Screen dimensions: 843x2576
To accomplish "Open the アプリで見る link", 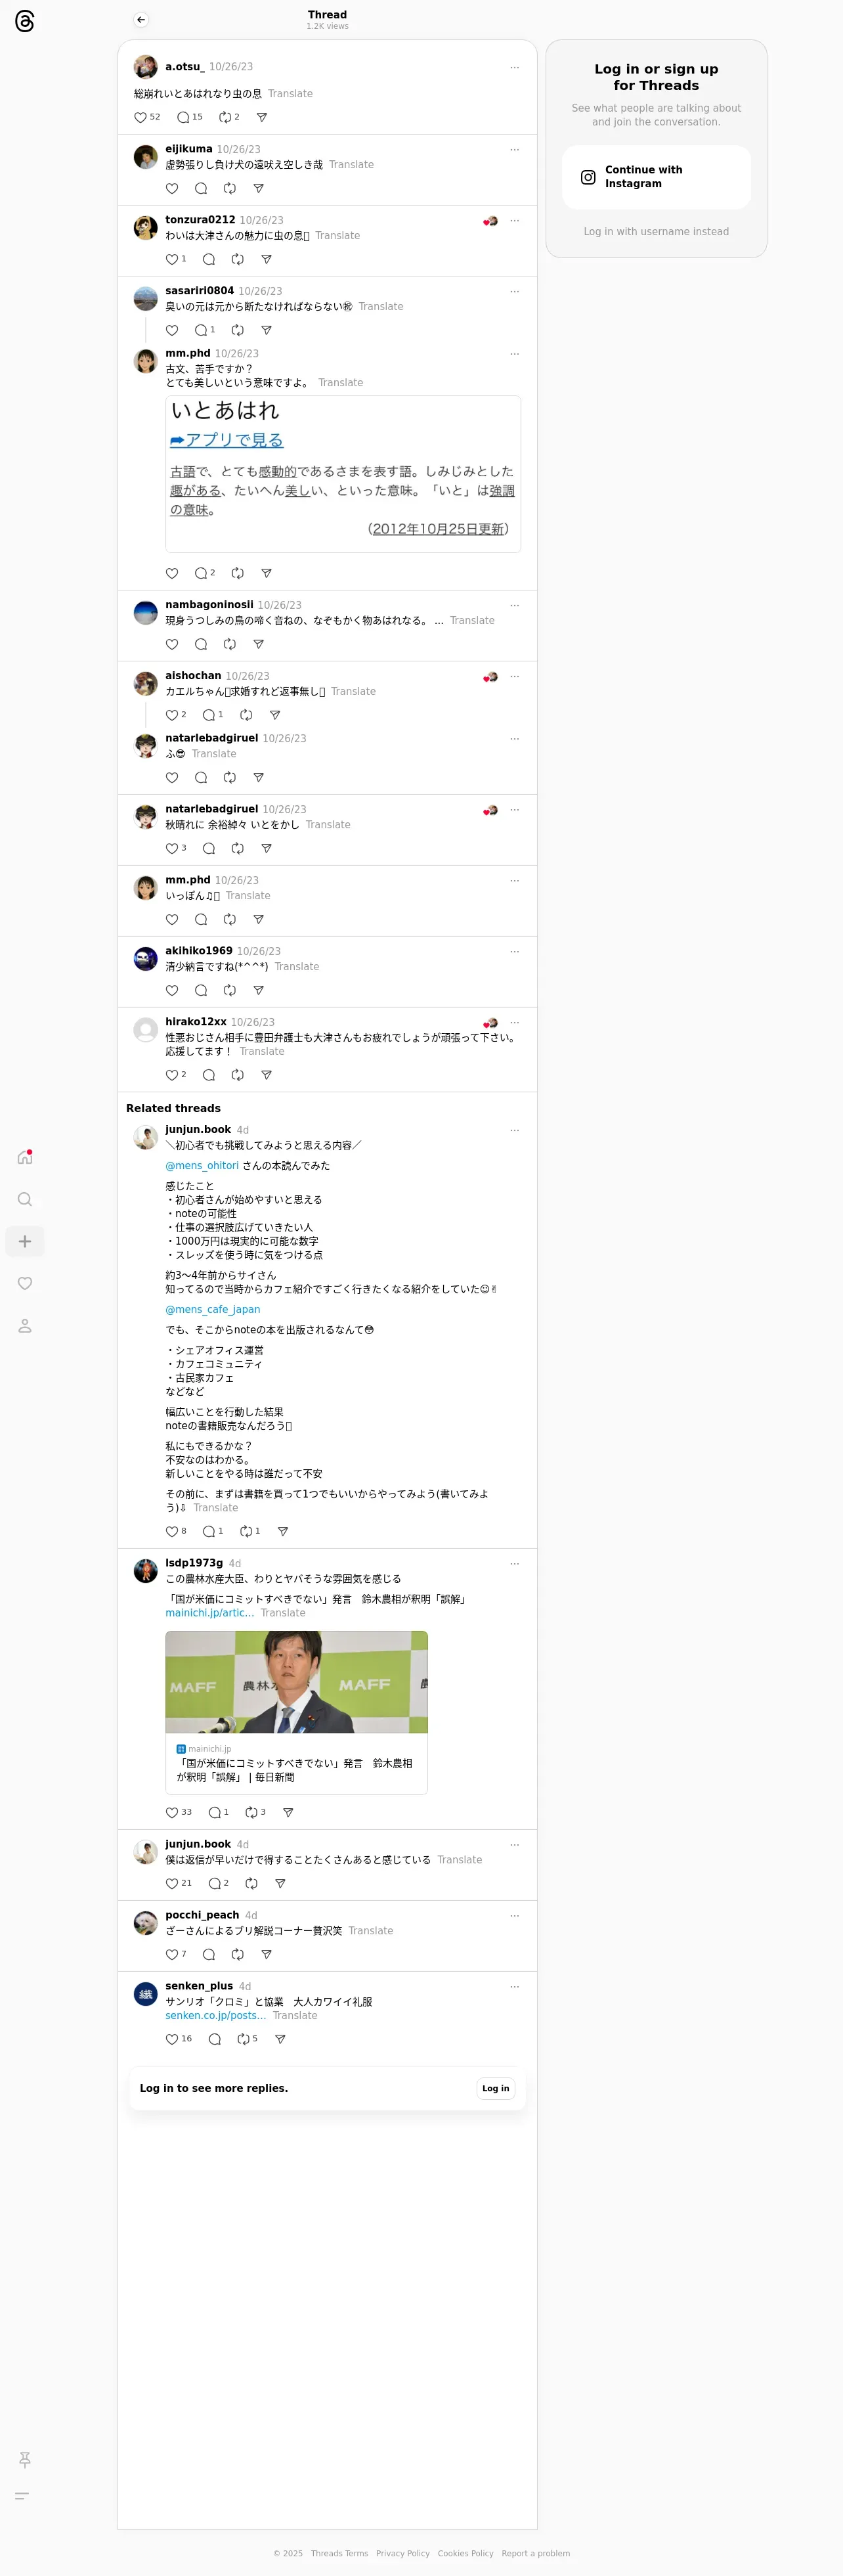I will [227, 440].
